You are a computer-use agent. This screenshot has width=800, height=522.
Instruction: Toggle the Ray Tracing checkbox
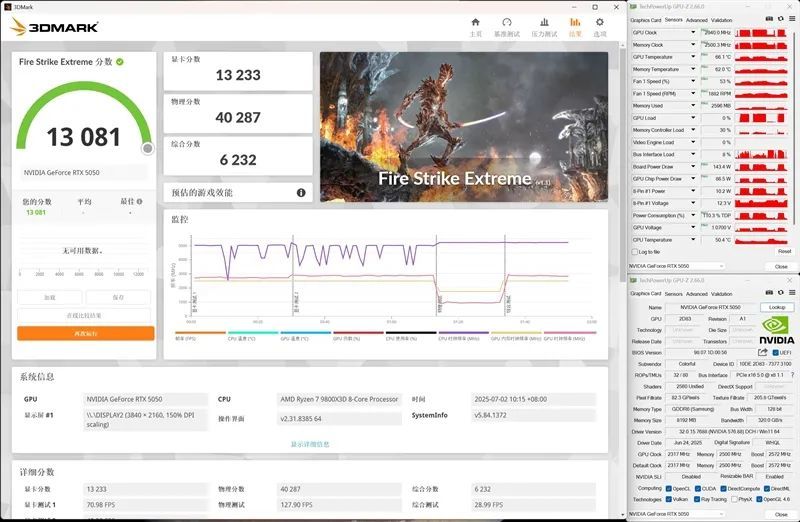click(696, 499)
